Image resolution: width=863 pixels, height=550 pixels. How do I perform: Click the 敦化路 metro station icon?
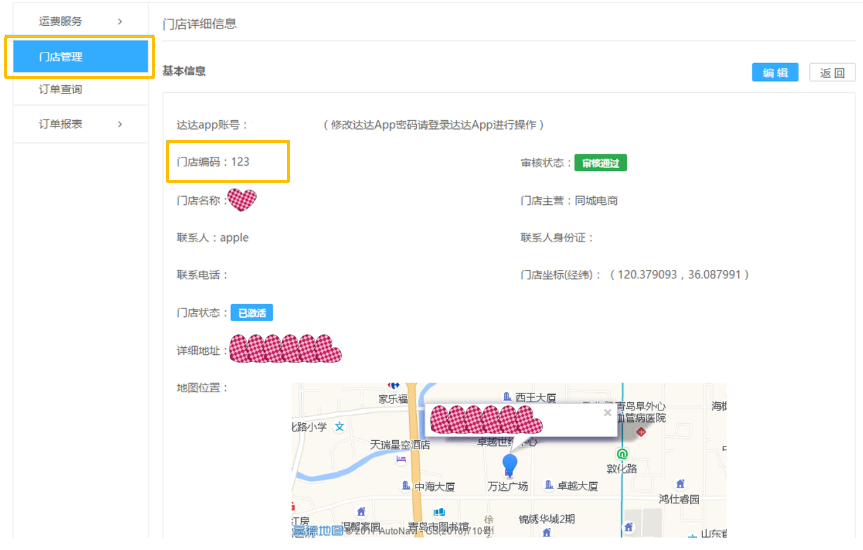pos(622,452)
